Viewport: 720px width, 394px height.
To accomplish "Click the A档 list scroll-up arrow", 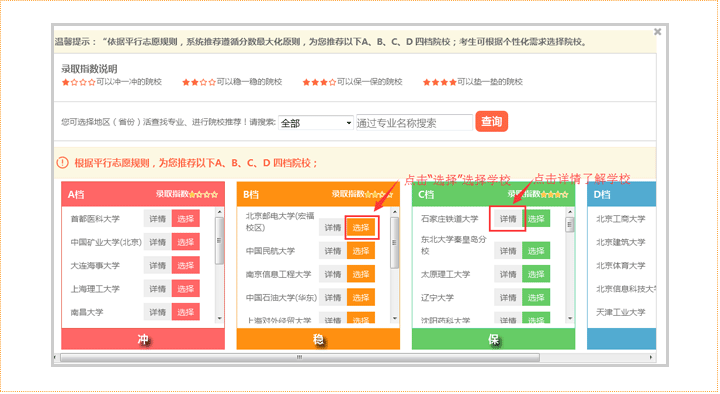I will coord(219,212).
